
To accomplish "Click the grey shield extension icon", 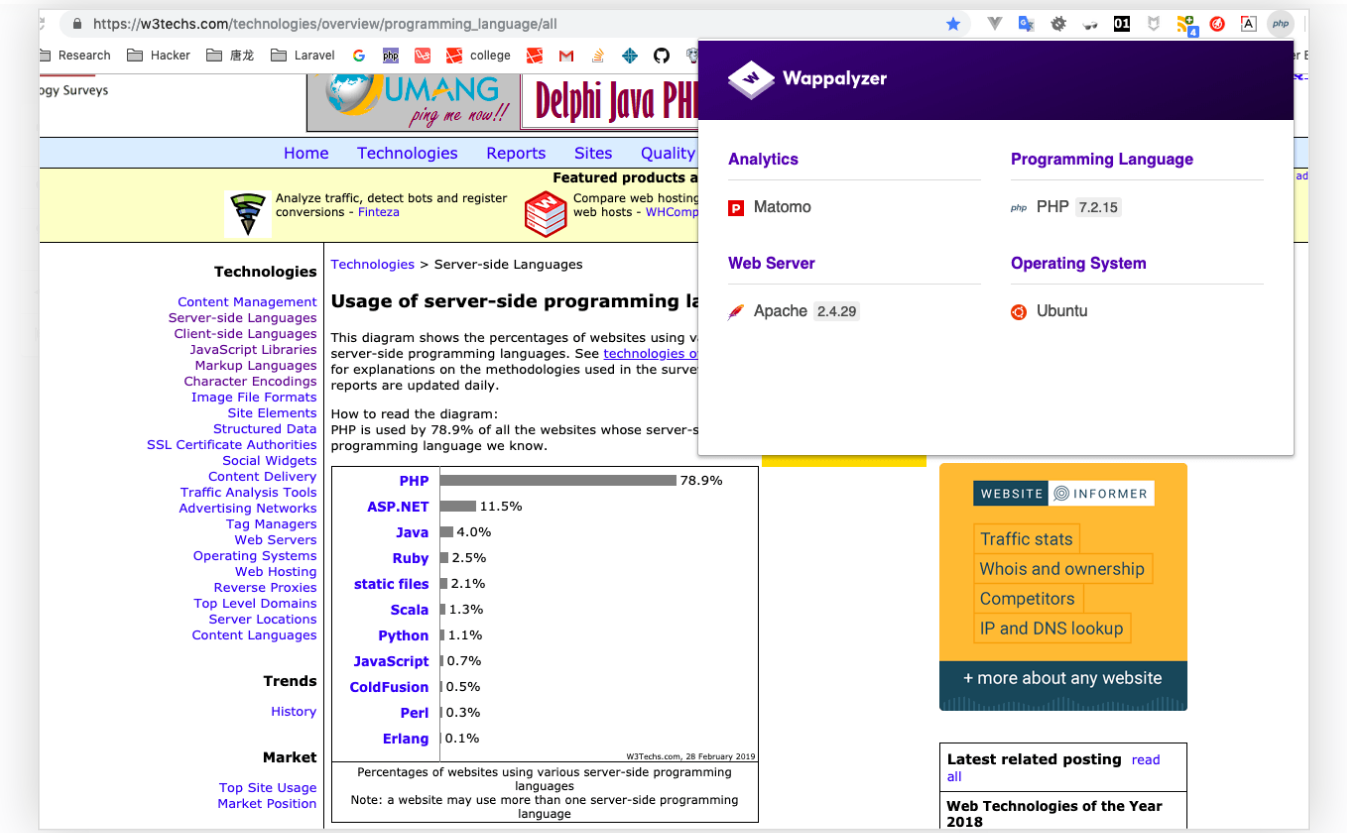I will (x=1153, y=24).
